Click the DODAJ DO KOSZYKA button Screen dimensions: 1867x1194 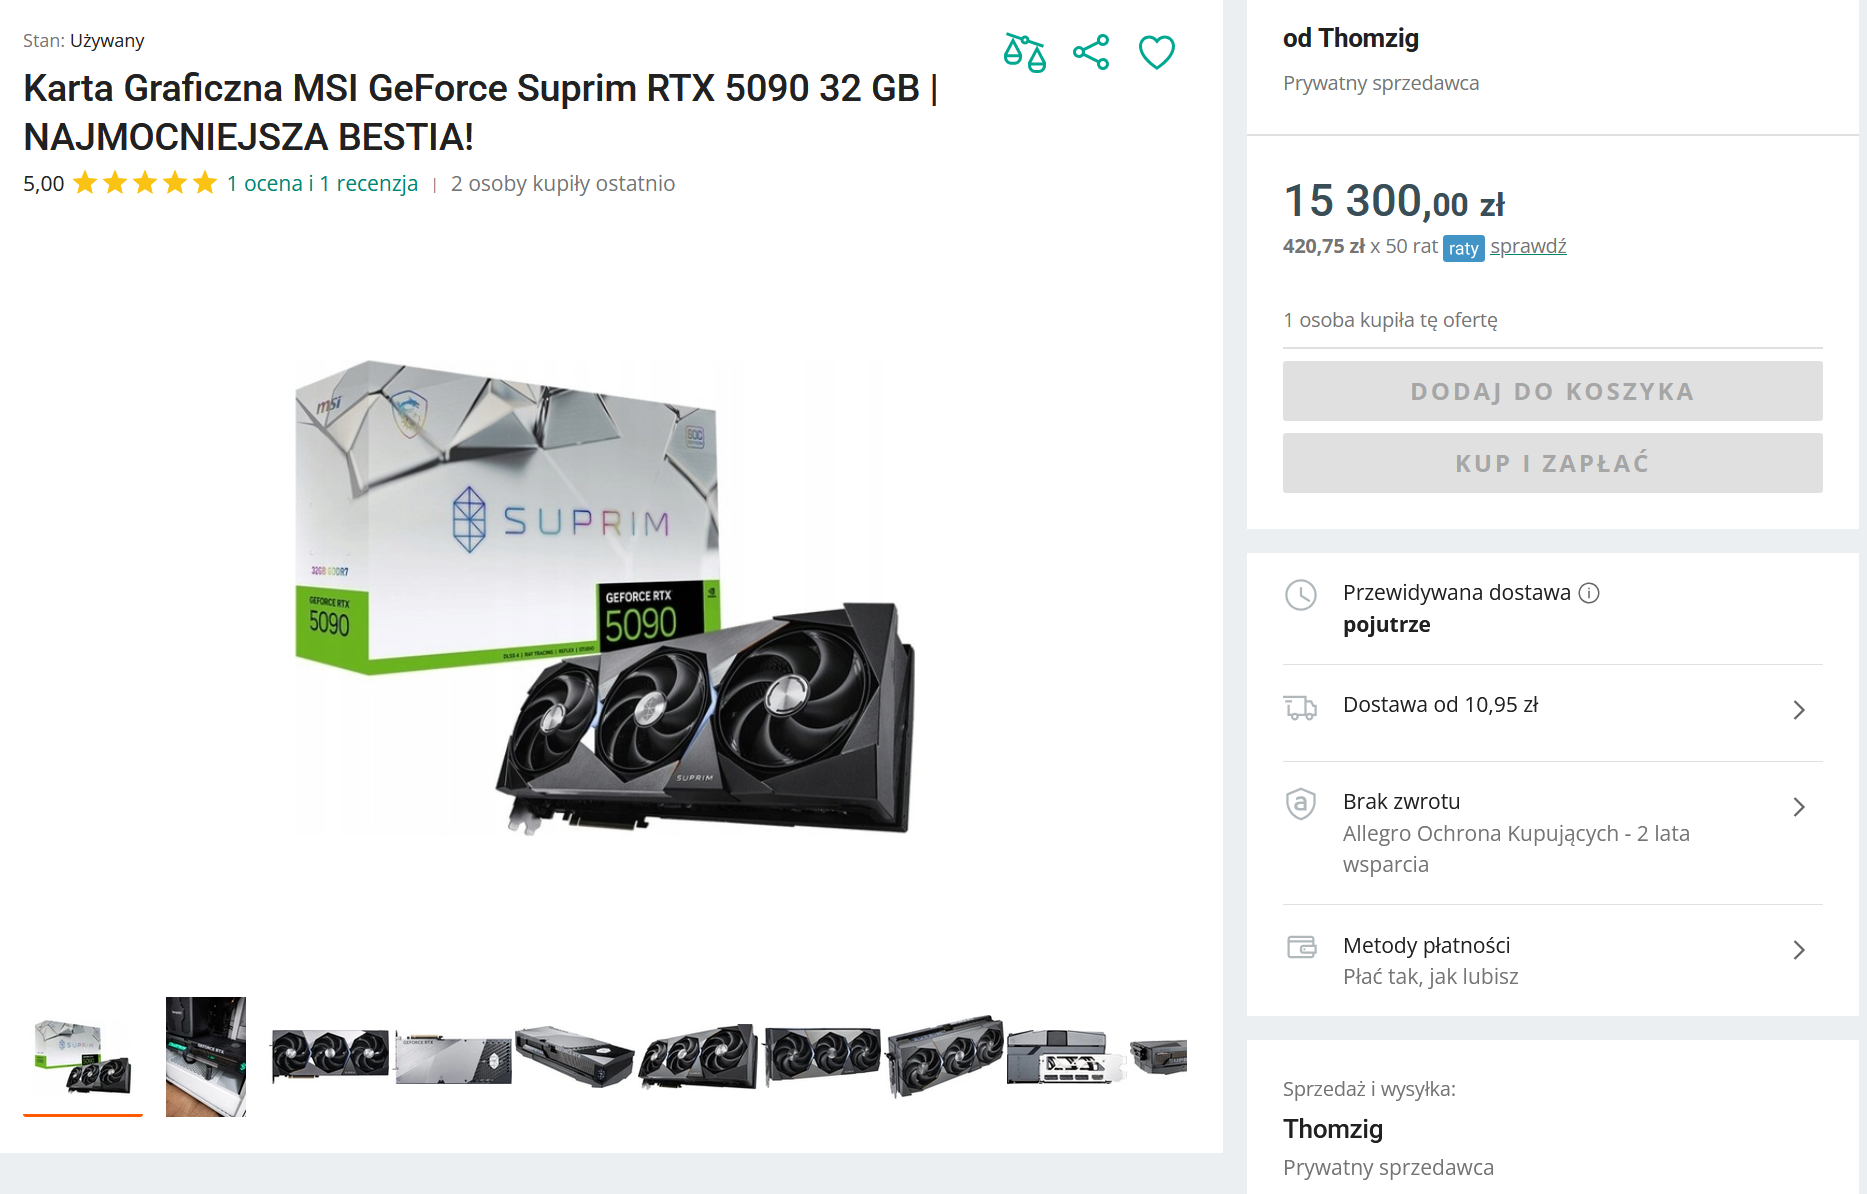1552,391
